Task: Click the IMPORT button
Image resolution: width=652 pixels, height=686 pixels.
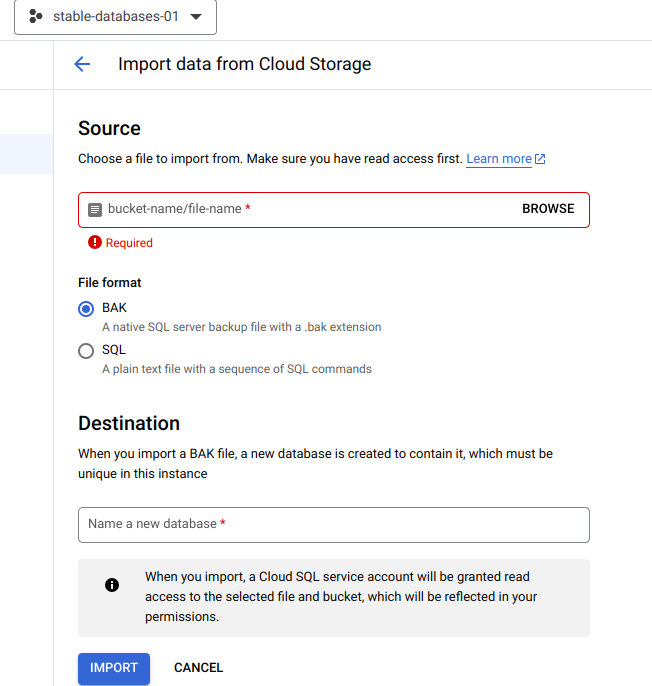Action: (x=114, y=668)
